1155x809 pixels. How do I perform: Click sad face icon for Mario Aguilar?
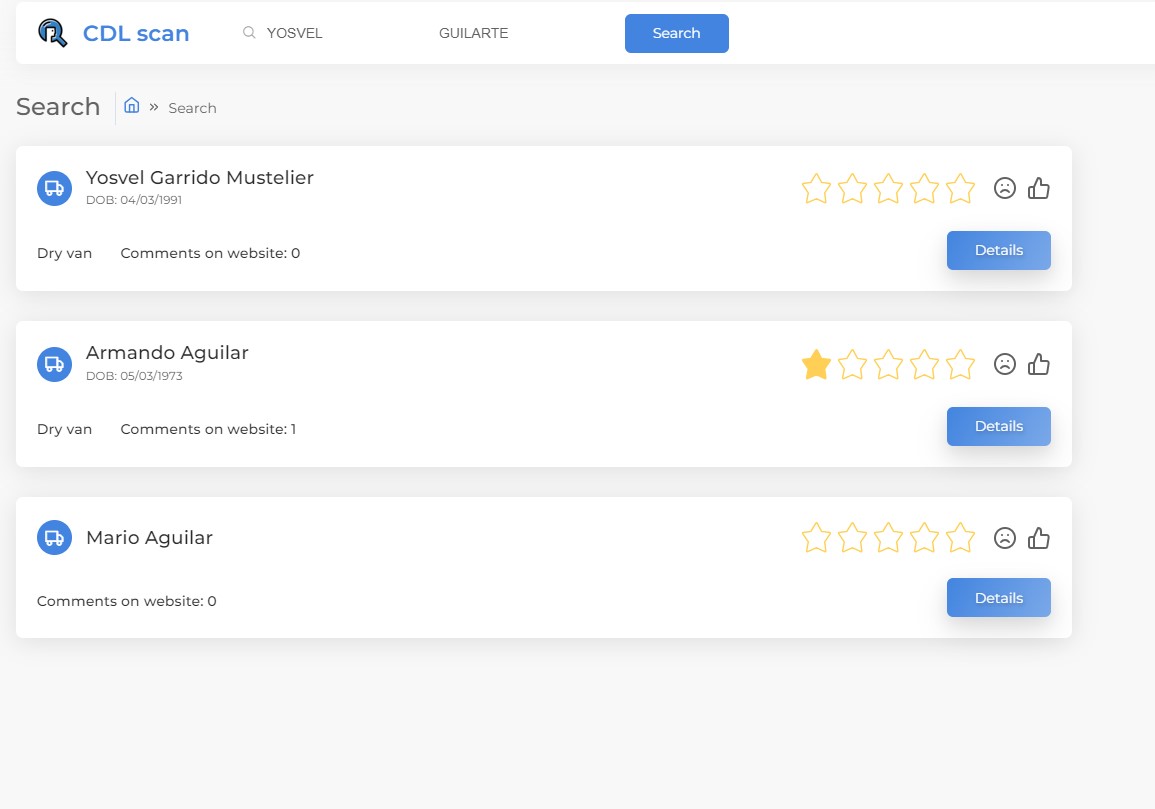click(1005, 538)
